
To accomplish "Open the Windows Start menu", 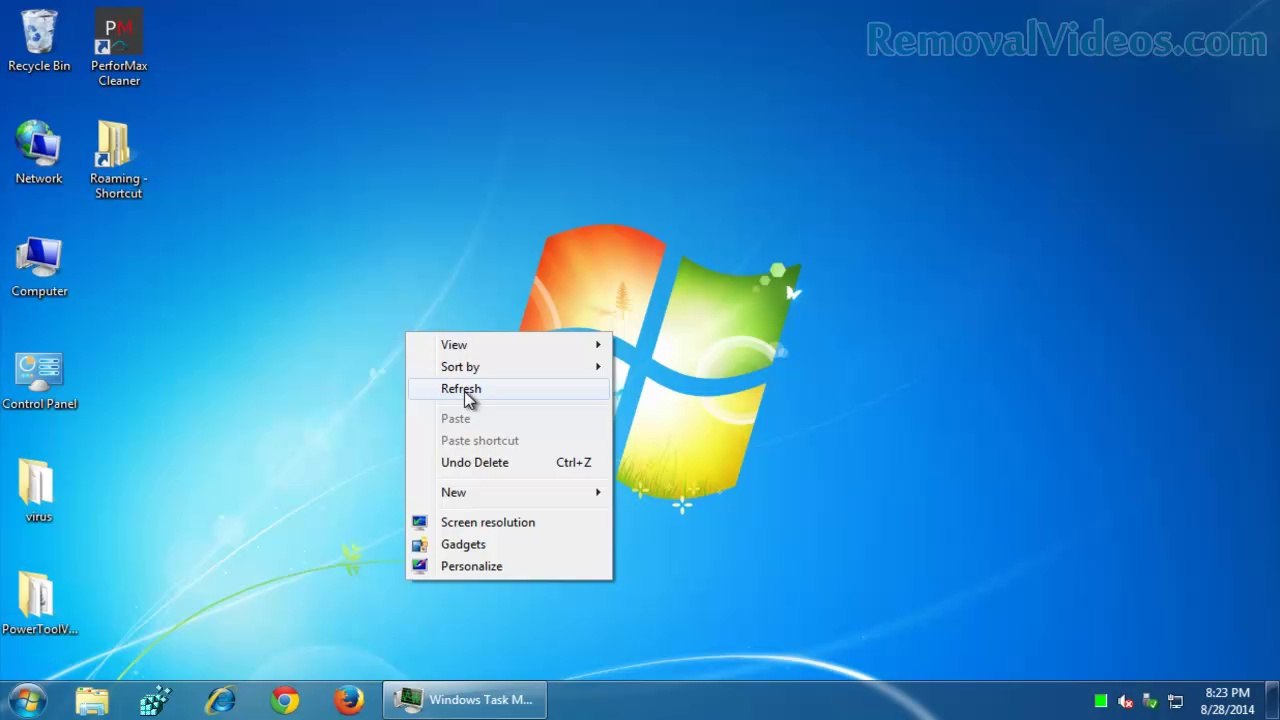I will click(27, 700).
